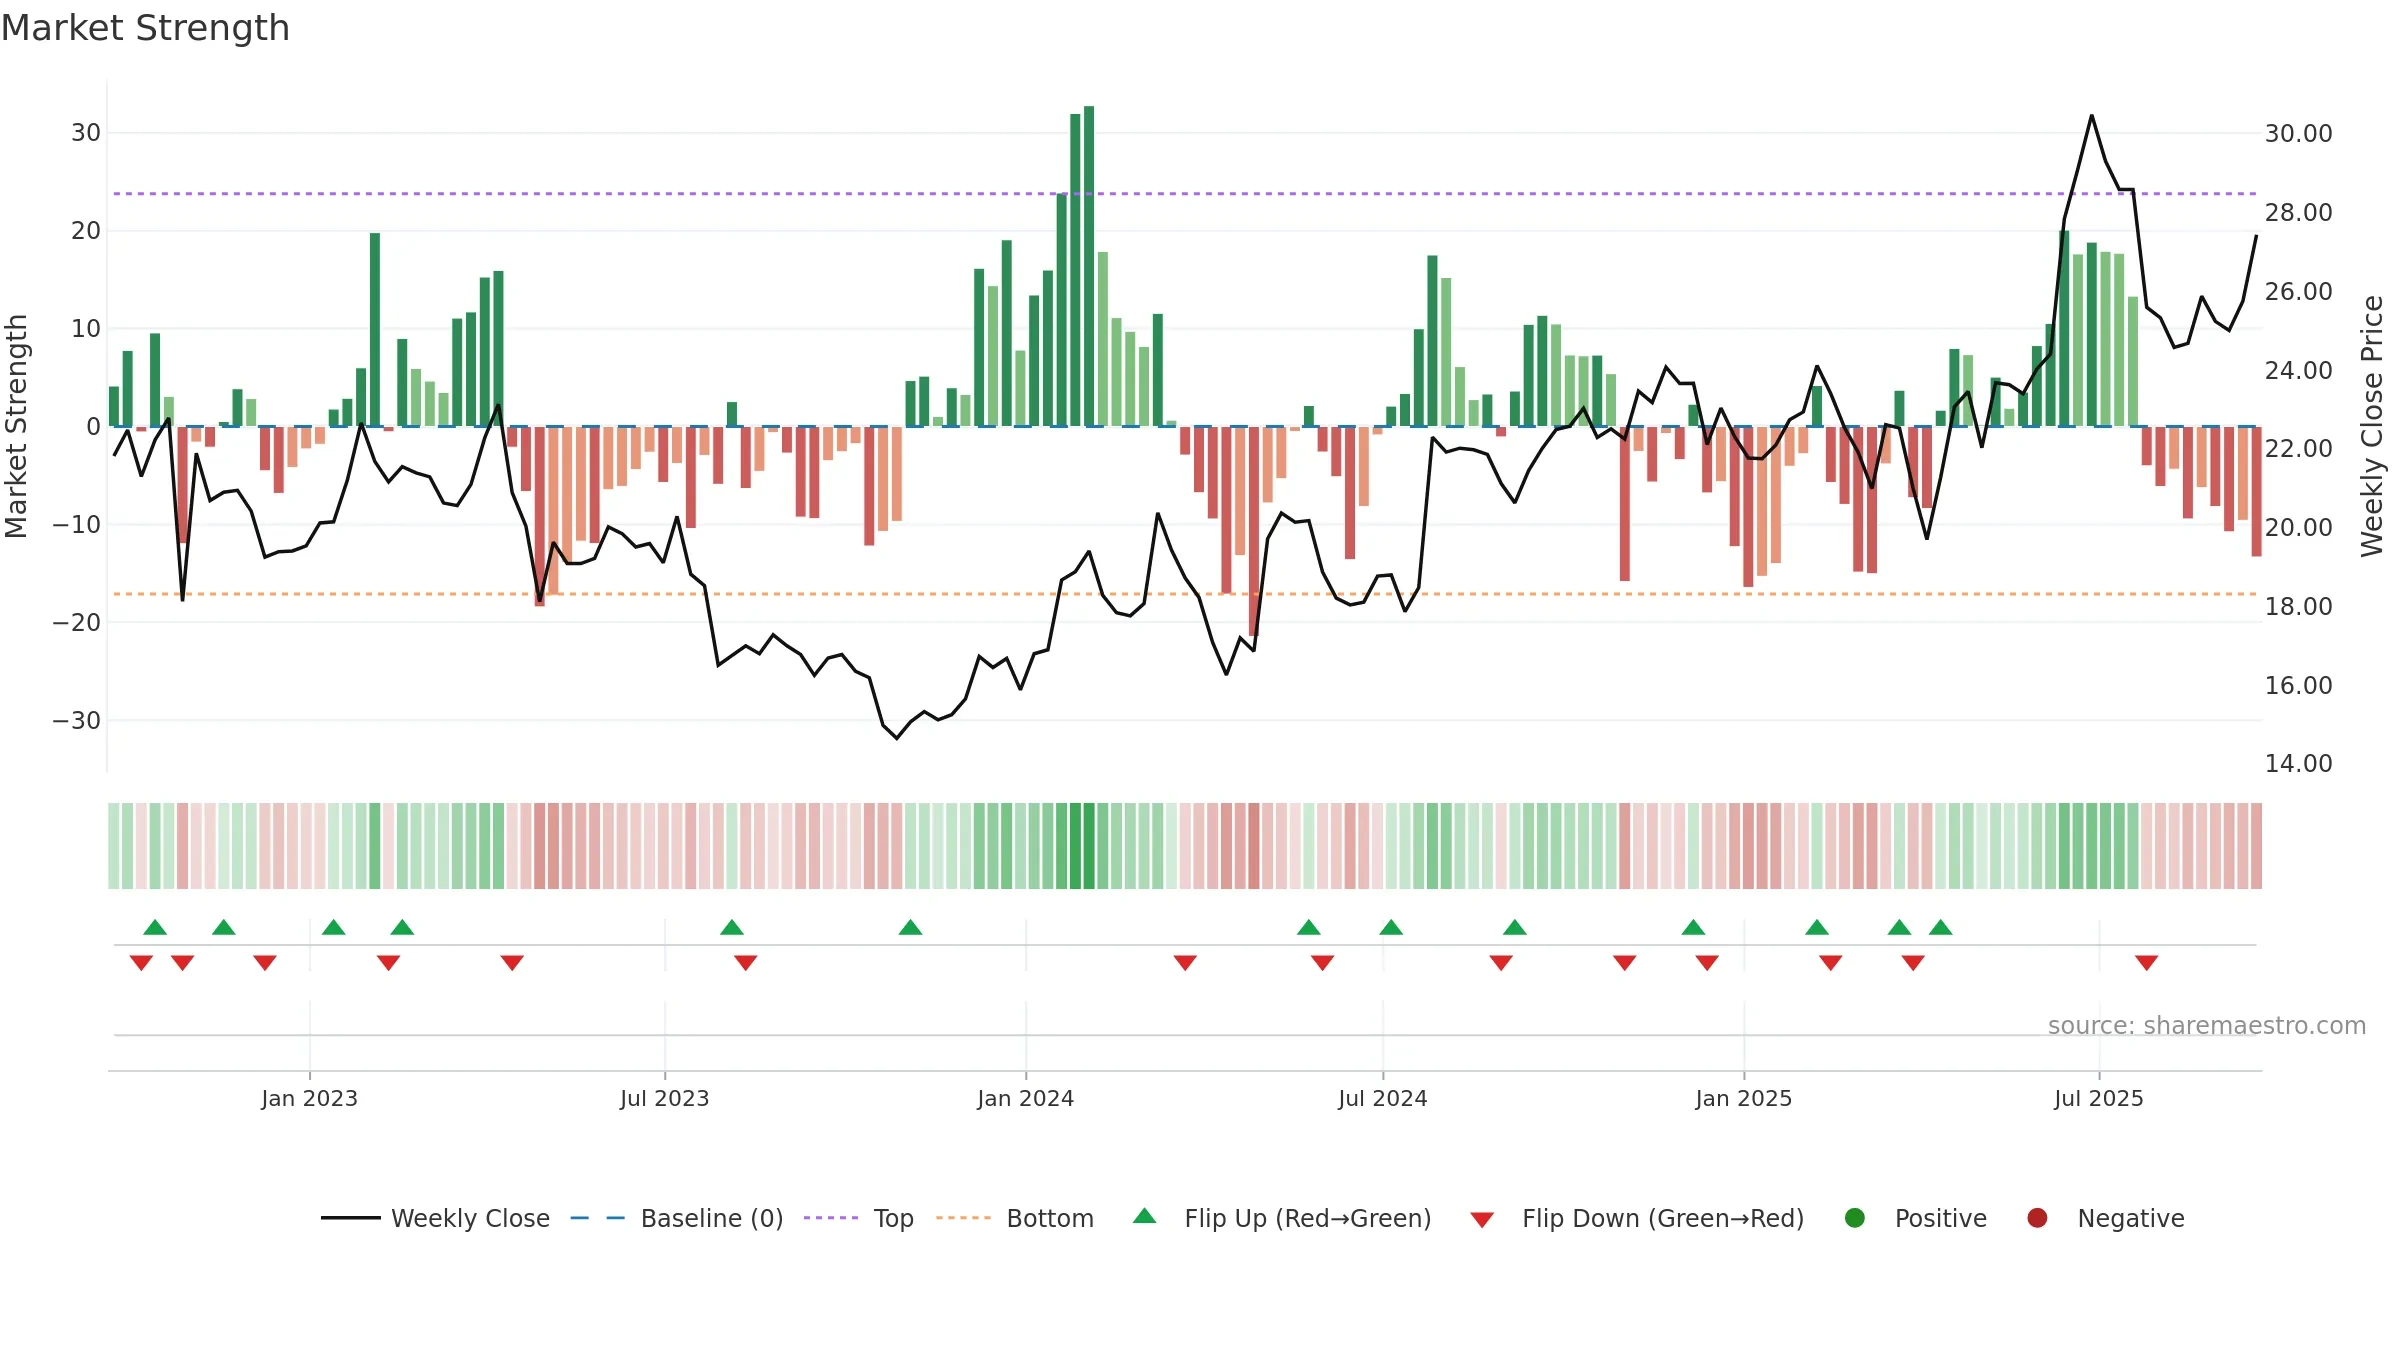This screenshot has height=1350, width=2400.
Task: Toggle Flip Up (Red→Green) legend entry
Action: 1282,1218
